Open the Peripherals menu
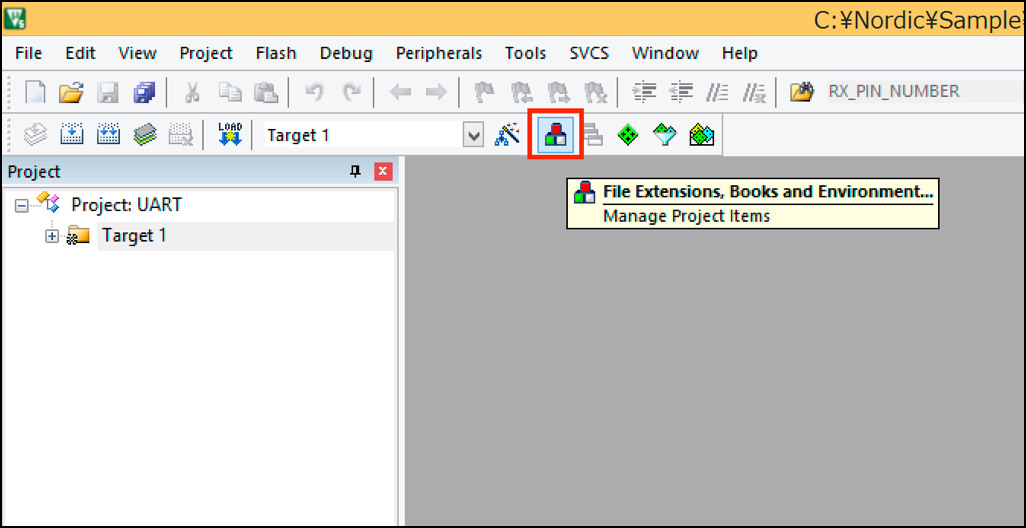1026x528 pixels. tap(438, 53)
